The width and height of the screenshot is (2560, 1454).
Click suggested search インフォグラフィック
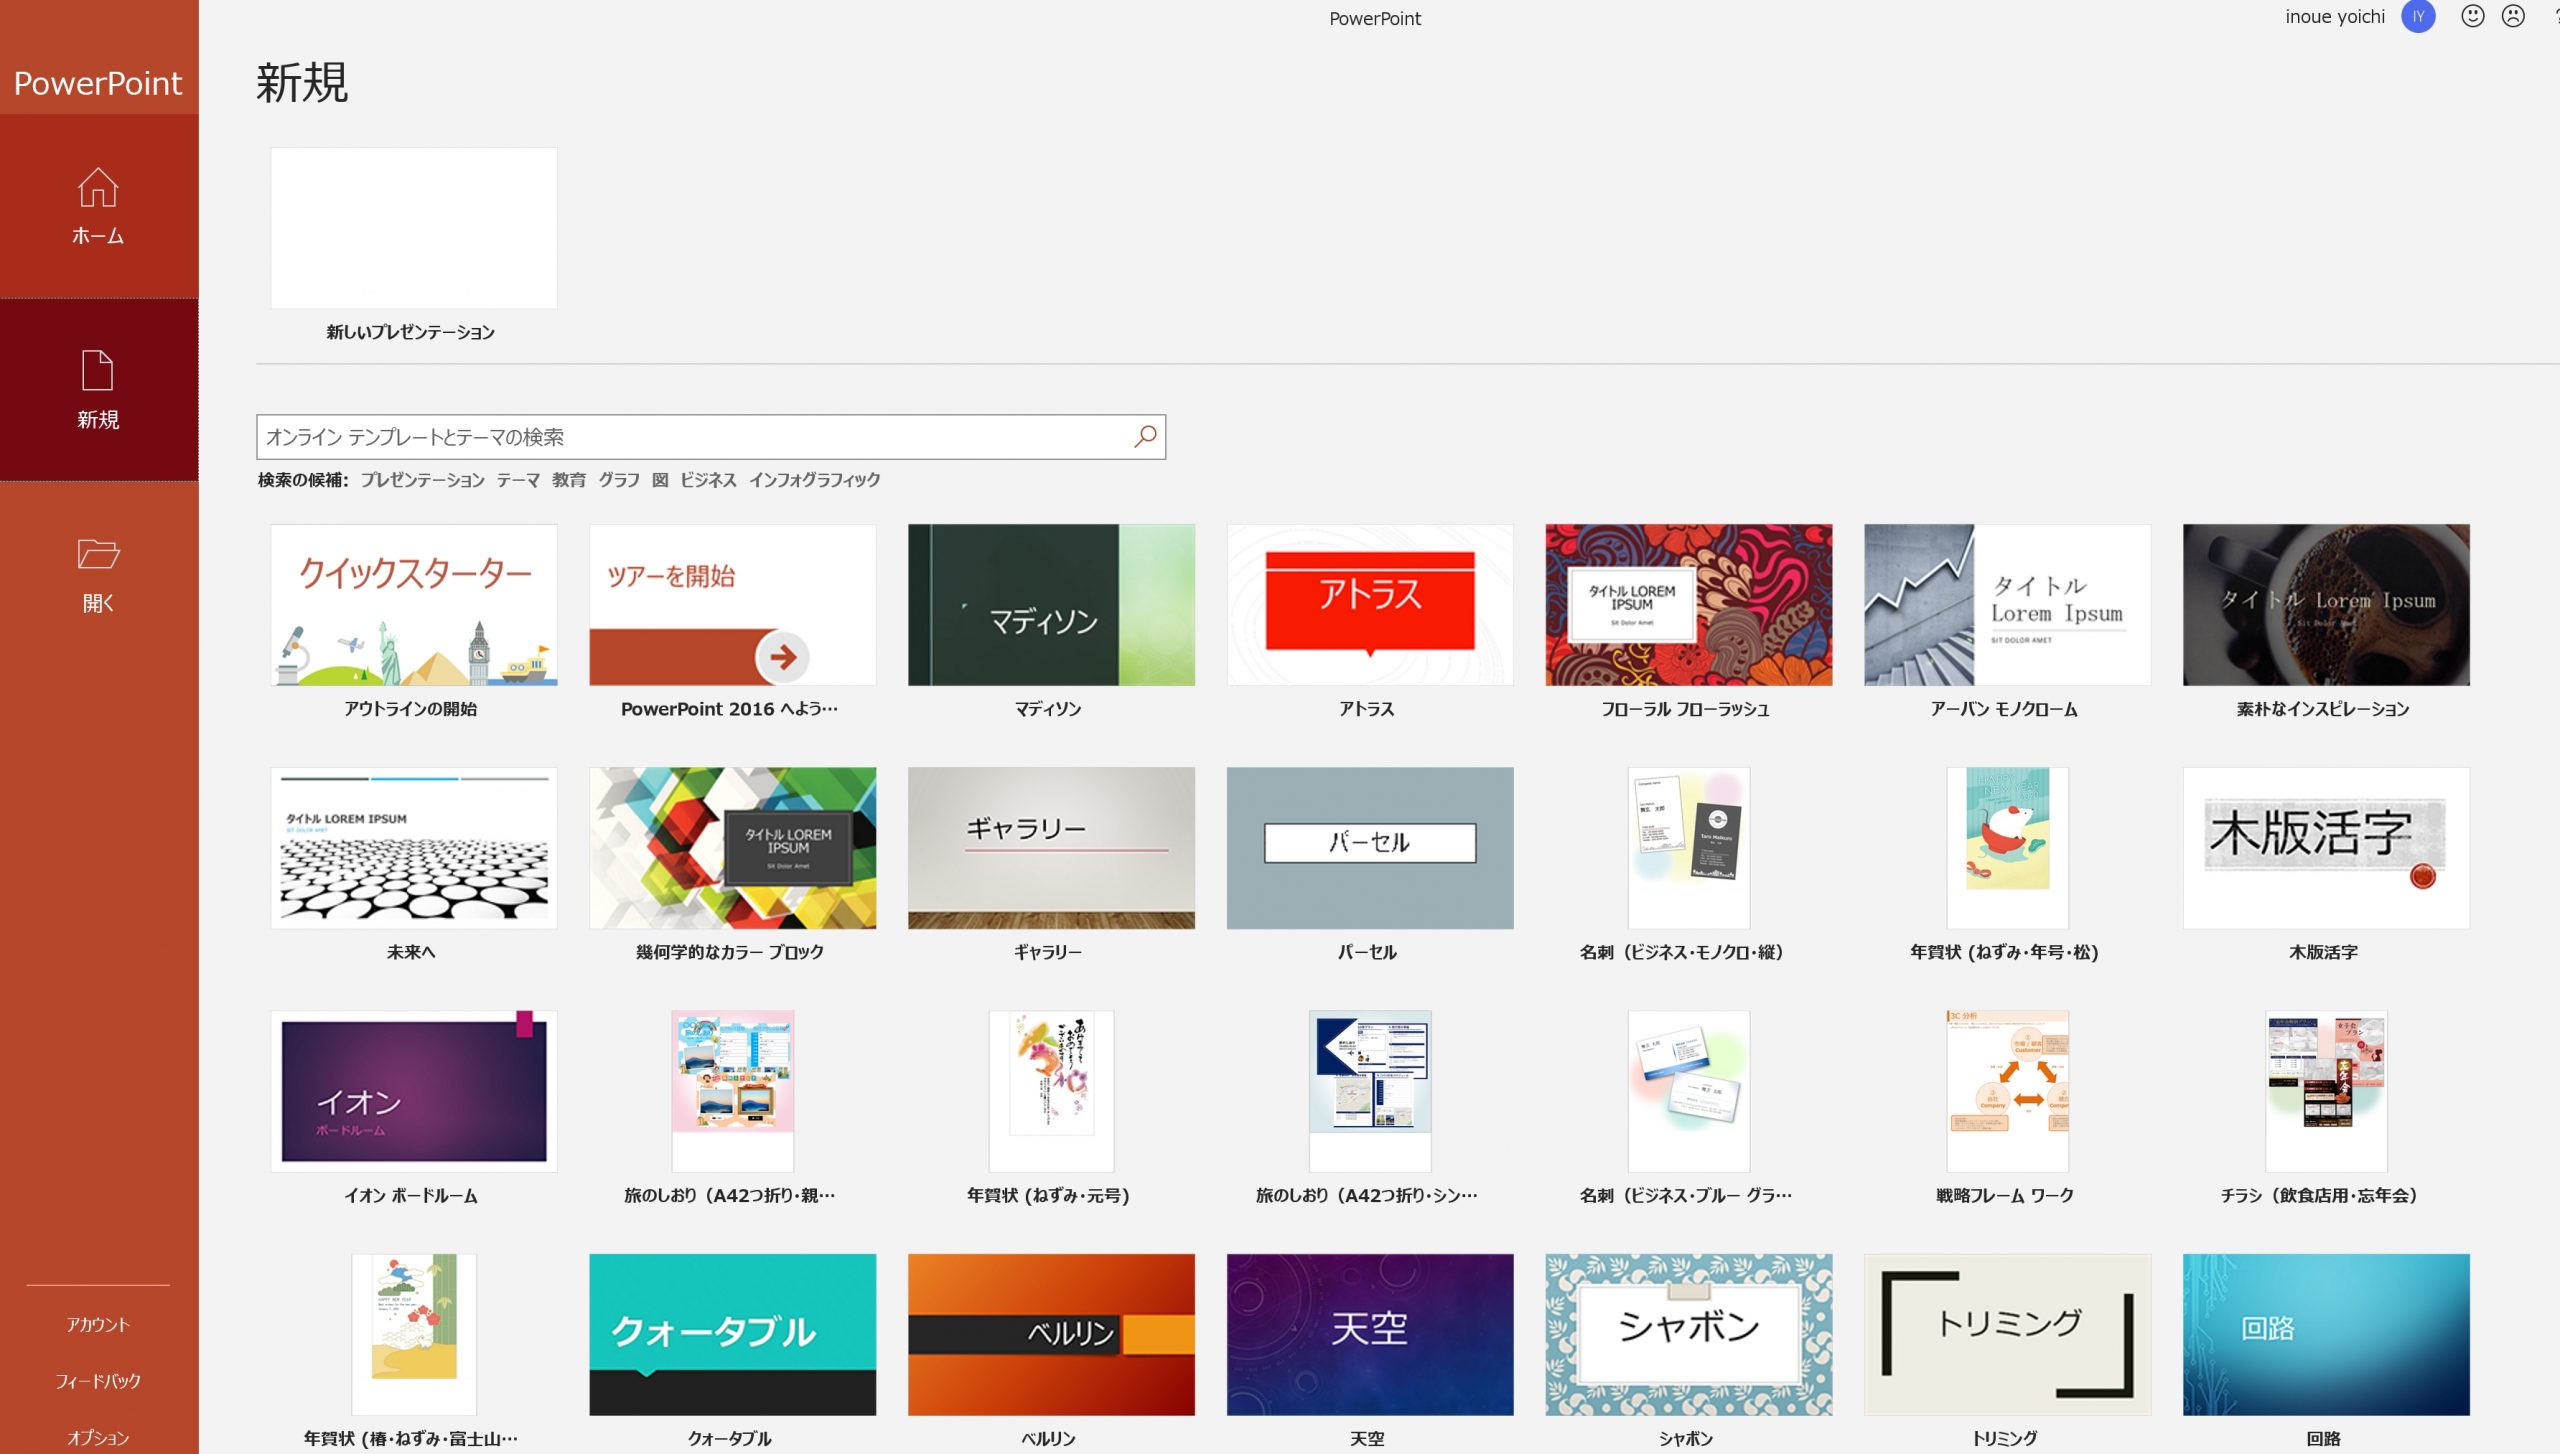click(815, 480)
